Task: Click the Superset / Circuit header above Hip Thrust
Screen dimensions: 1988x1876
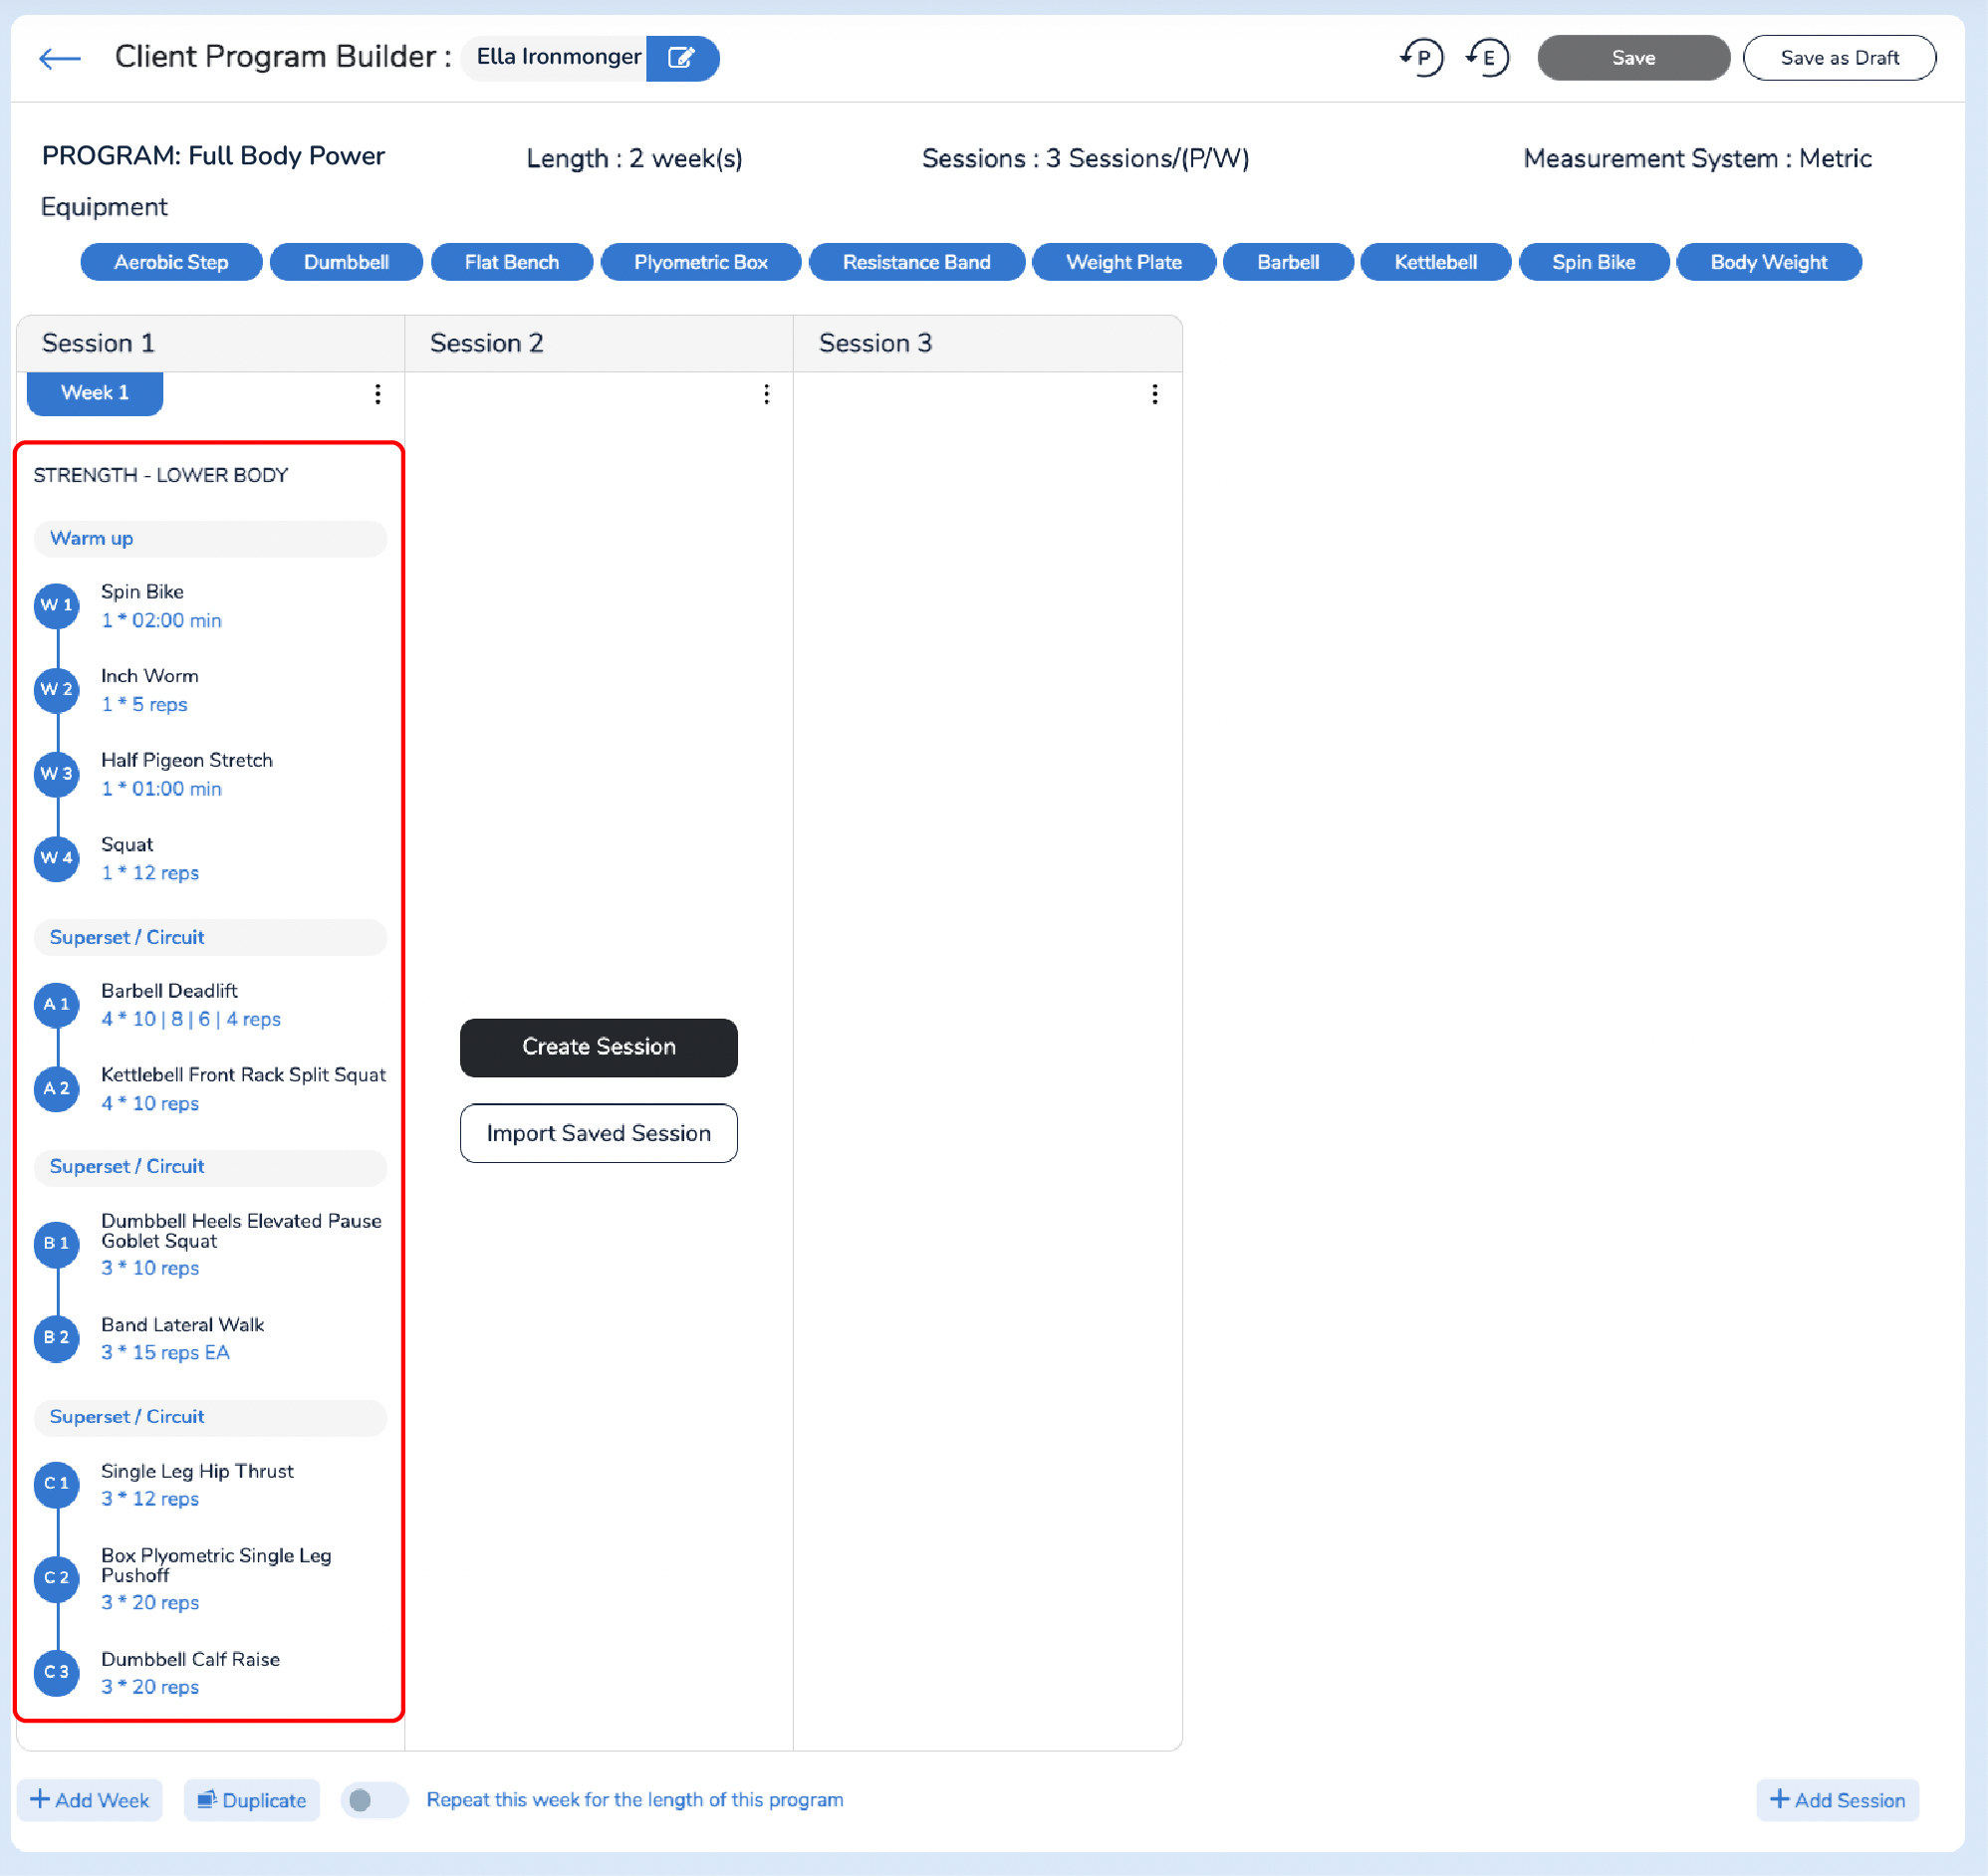Action: click(x=211, y=1418)
